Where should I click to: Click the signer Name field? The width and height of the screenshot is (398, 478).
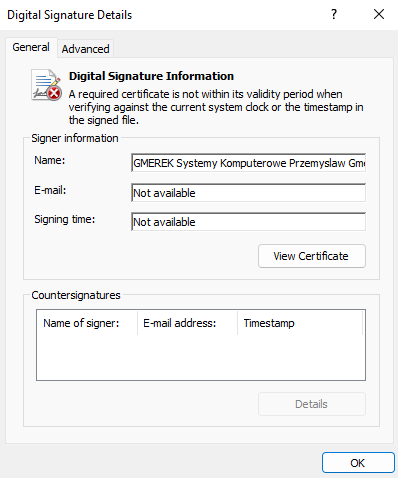coord(248,163)
